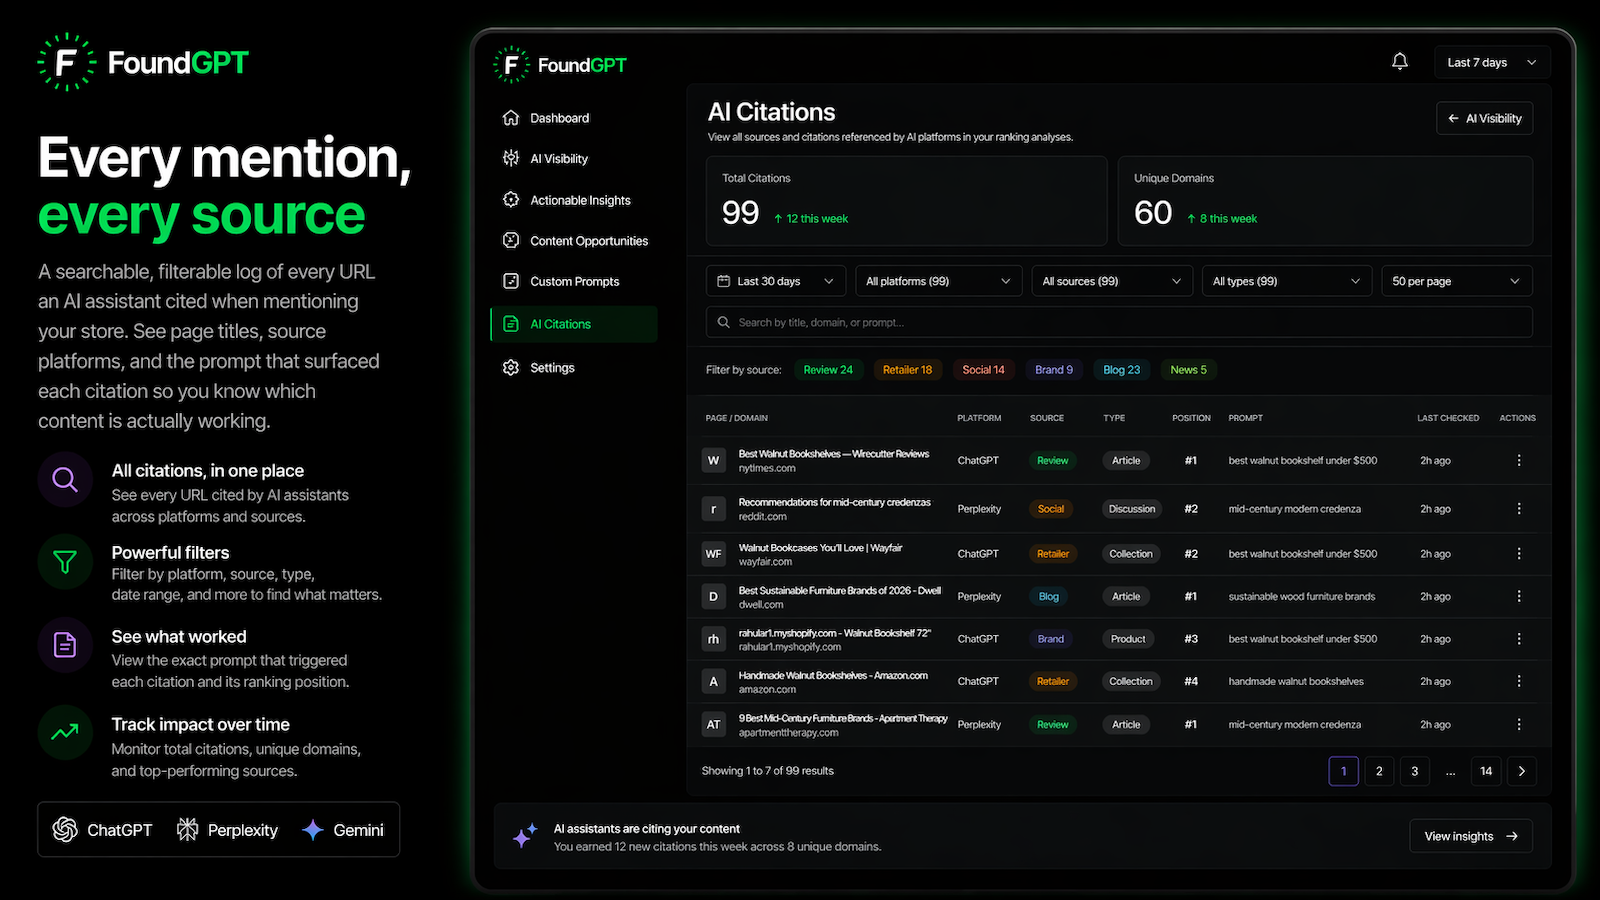Toggle the Retailer 18 source filter
1600x900 pixels.
(907, 370)
